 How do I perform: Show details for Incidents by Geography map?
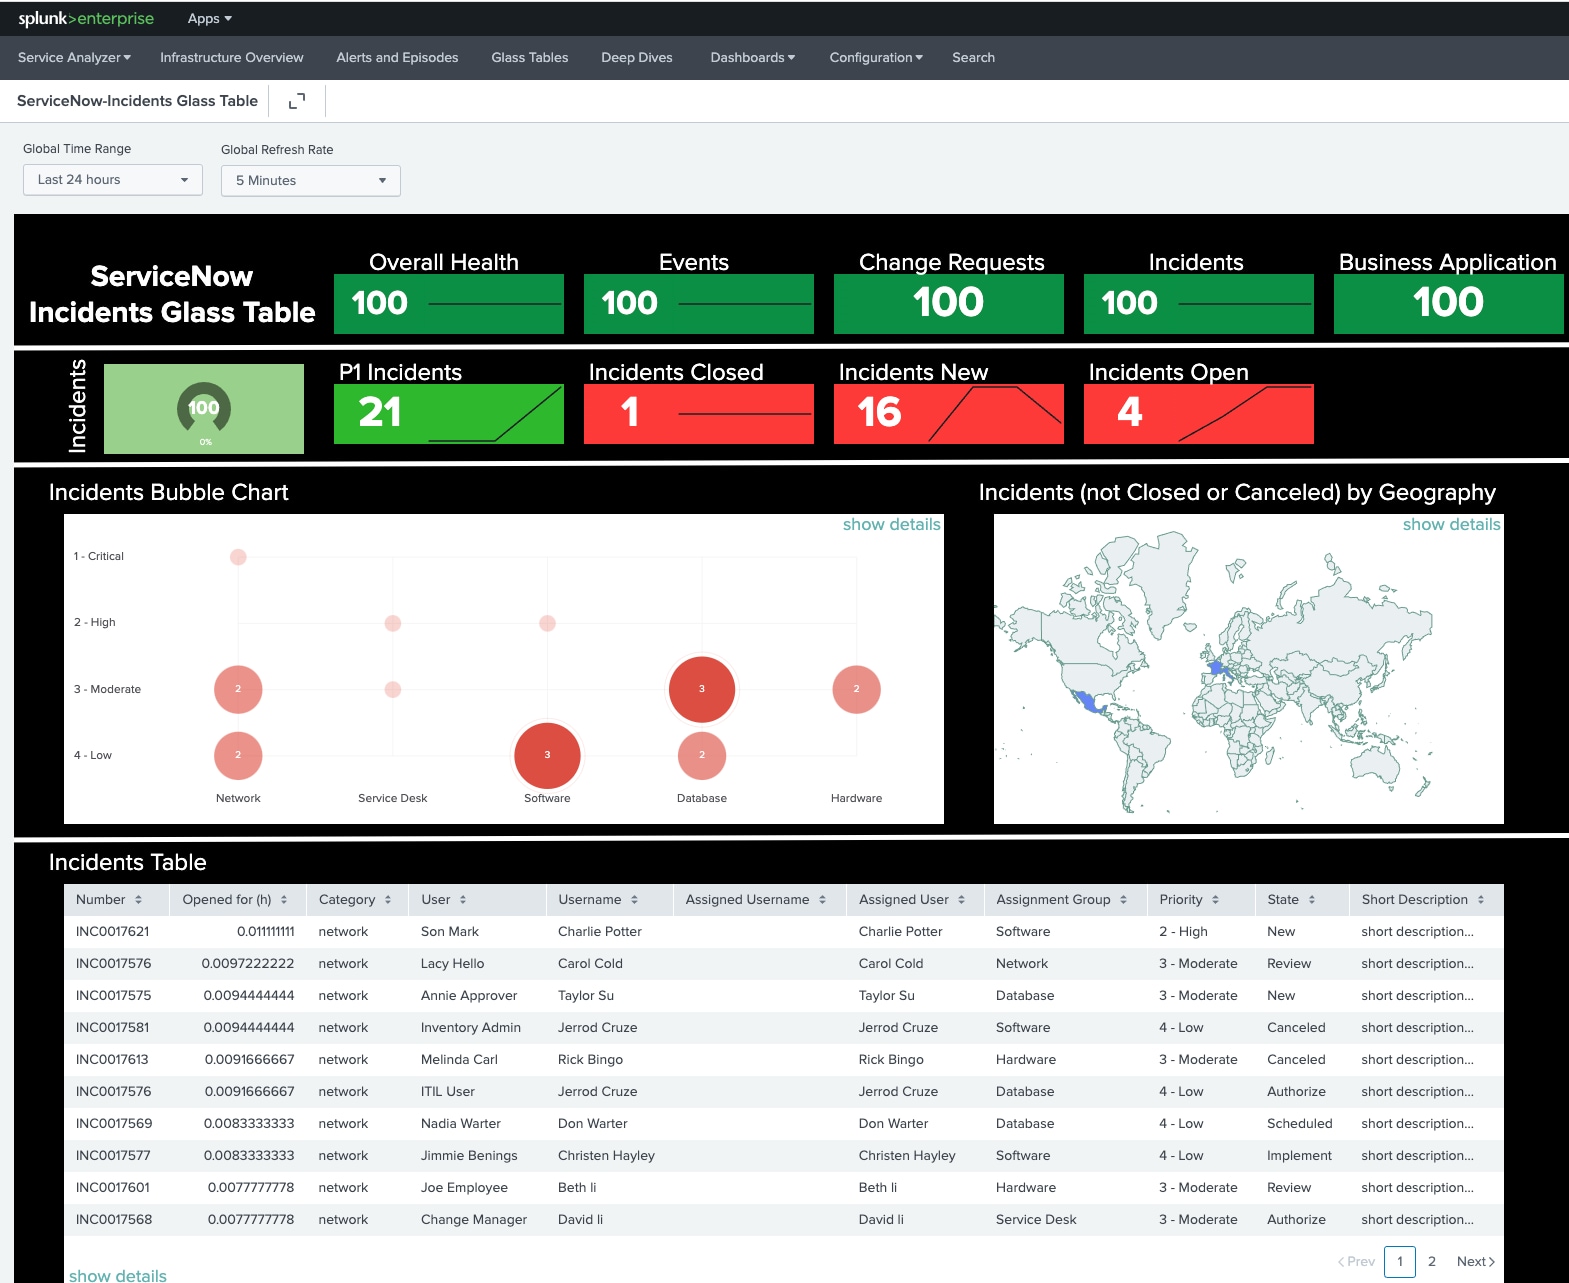pos(1451,524)
